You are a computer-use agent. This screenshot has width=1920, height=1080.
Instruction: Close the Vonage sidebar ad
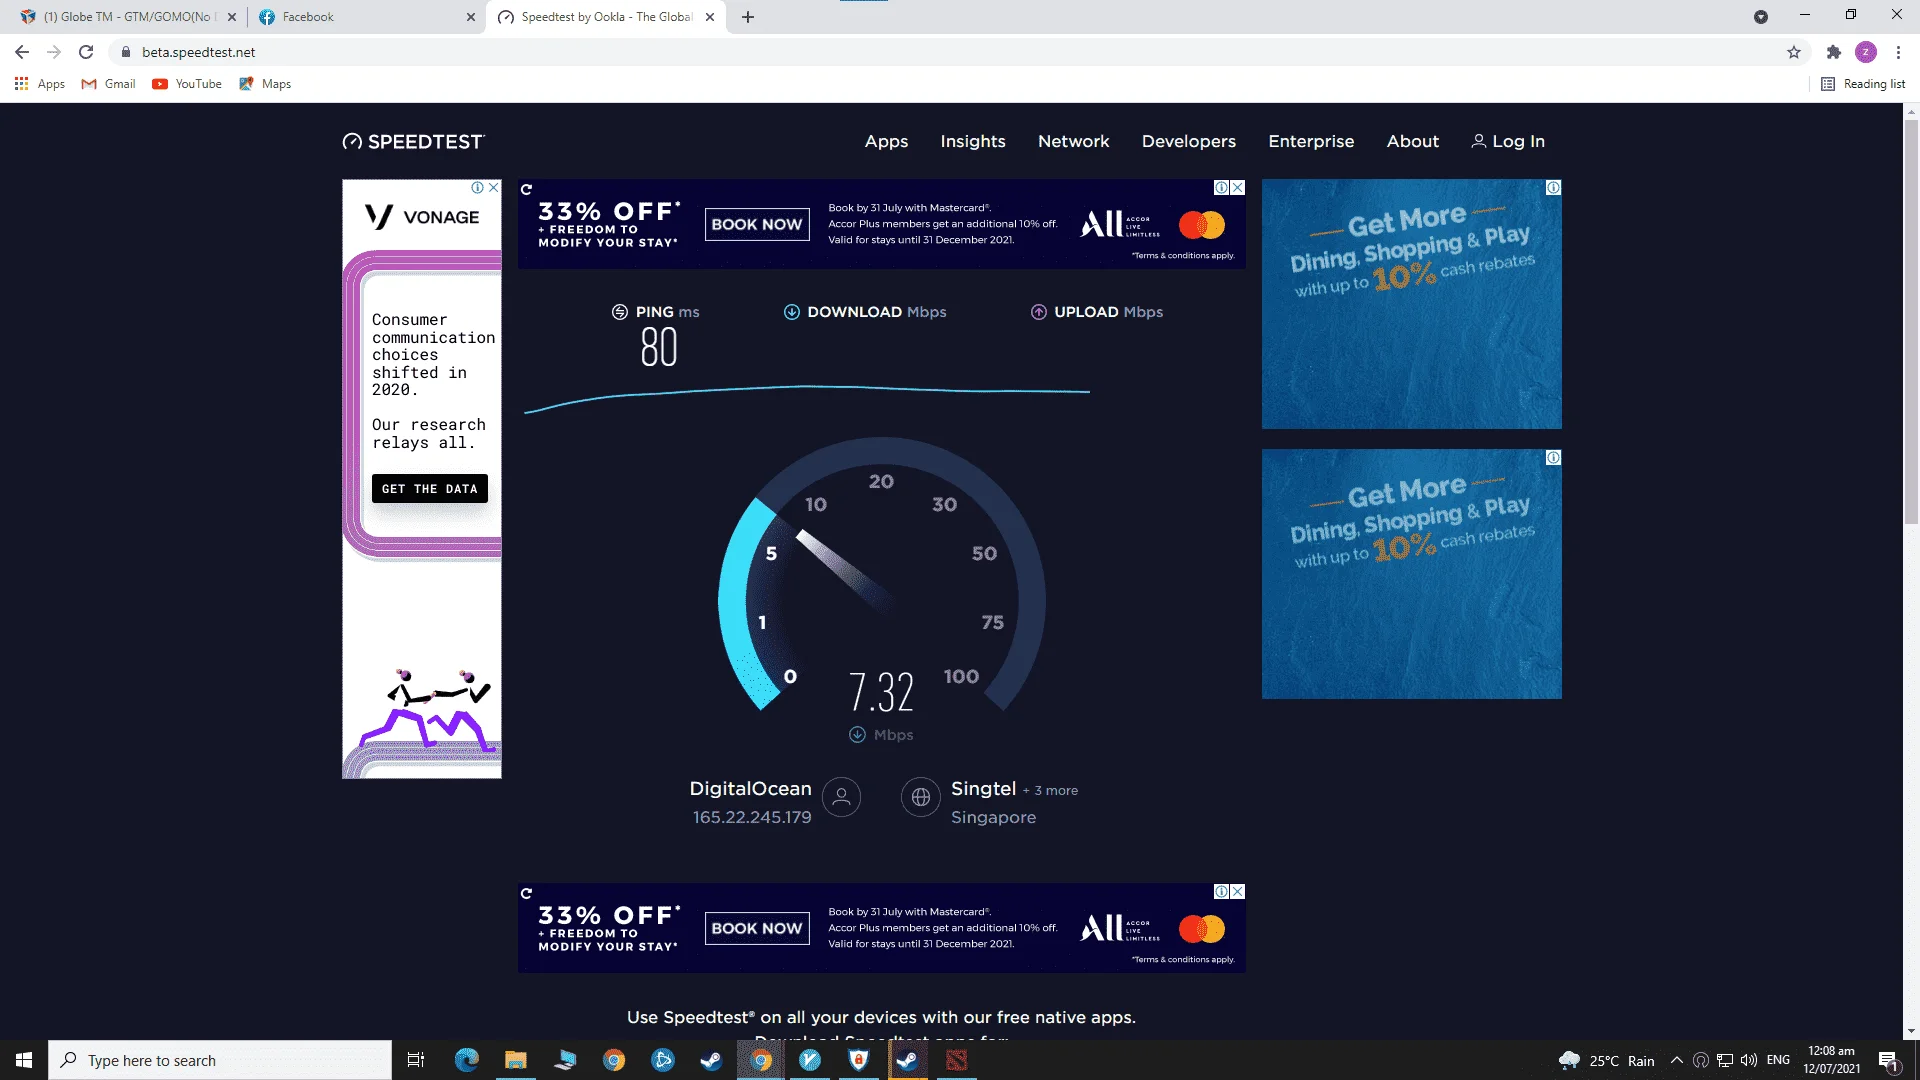click(493, 187)
